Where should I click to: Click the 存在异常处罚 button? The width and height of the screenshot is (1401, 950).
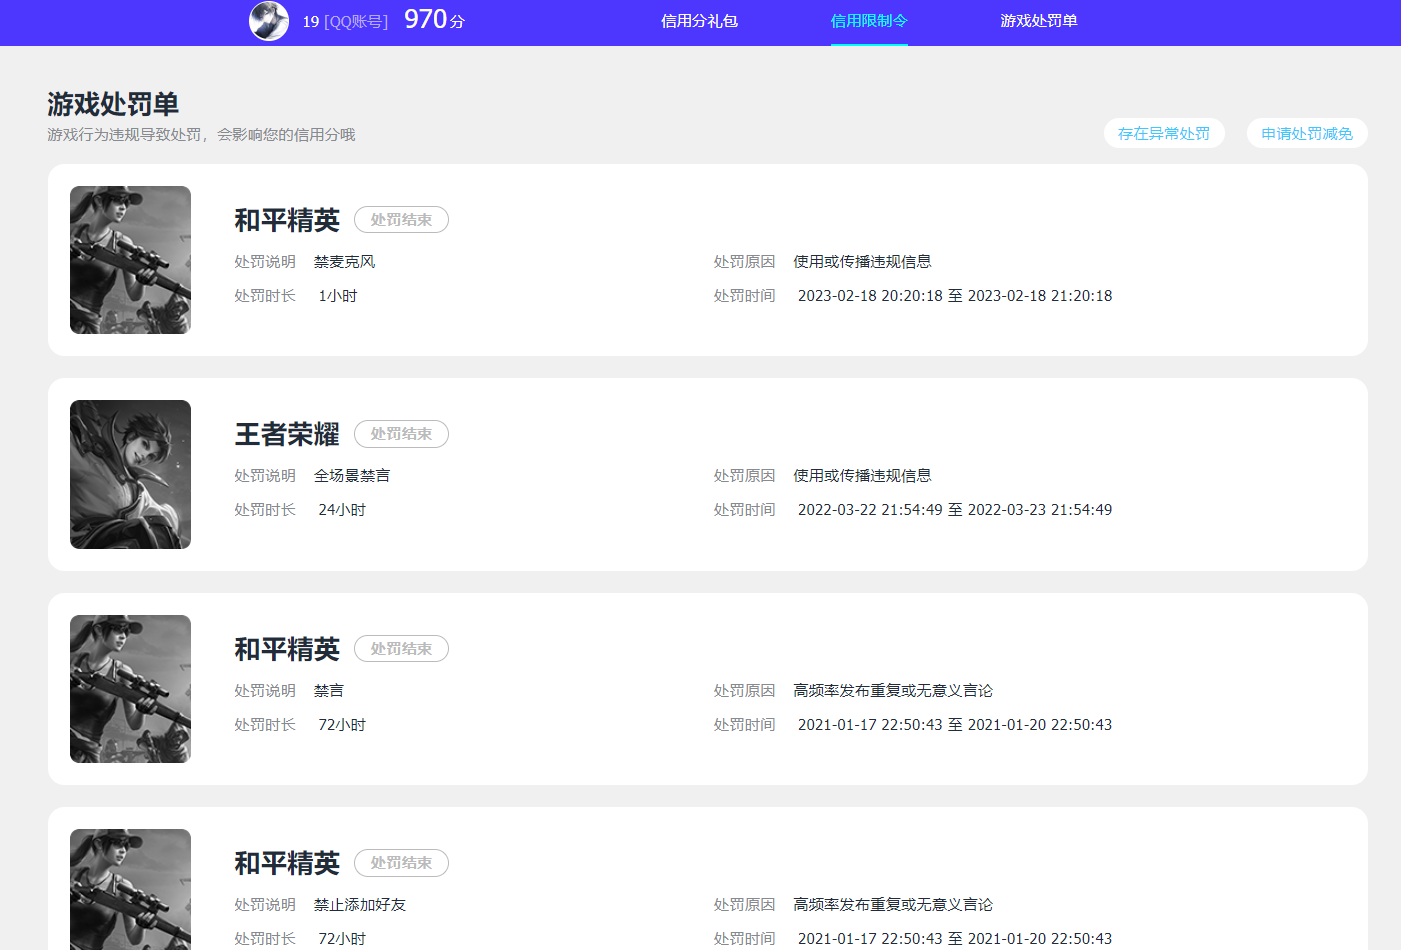coord(1163,133)
